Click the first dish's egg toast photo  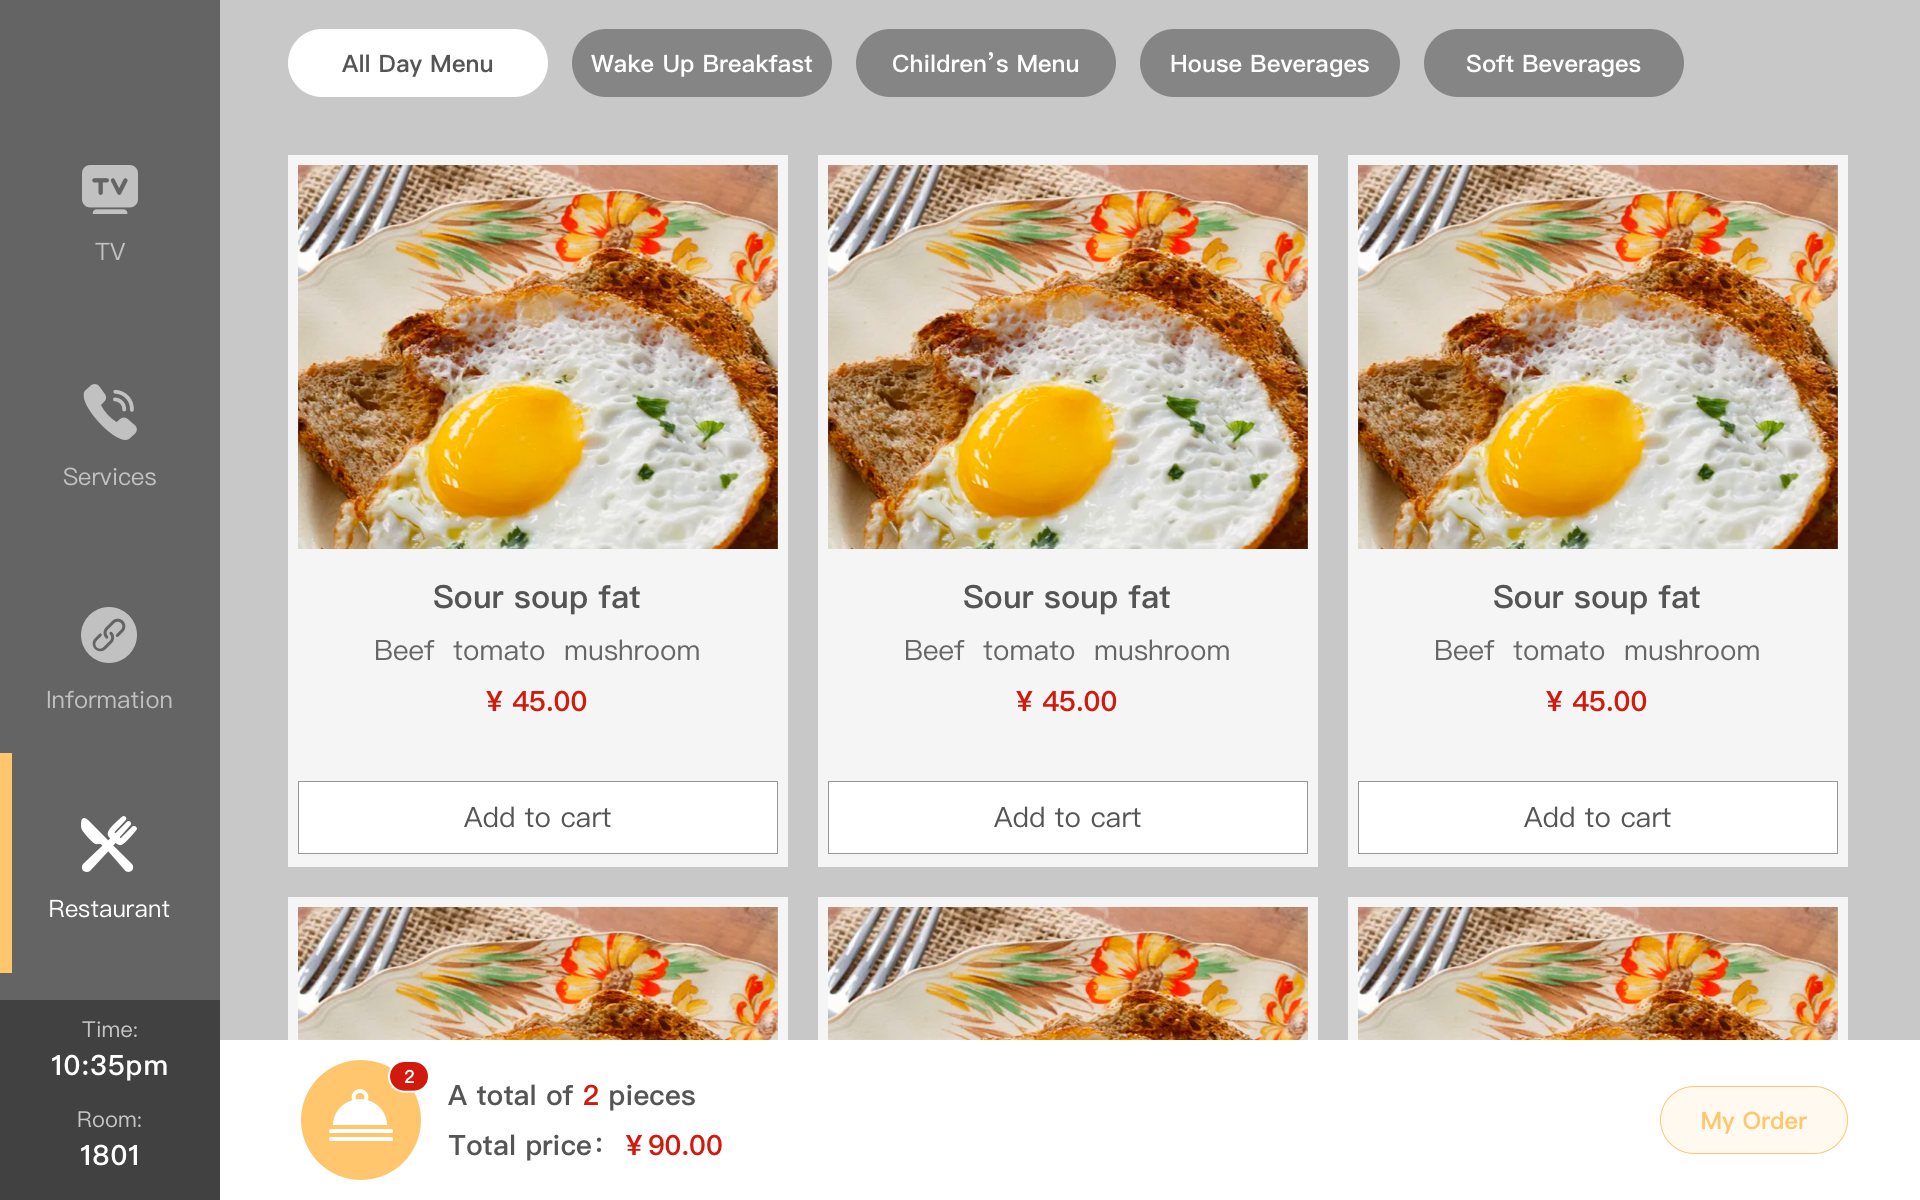[537, 357]
